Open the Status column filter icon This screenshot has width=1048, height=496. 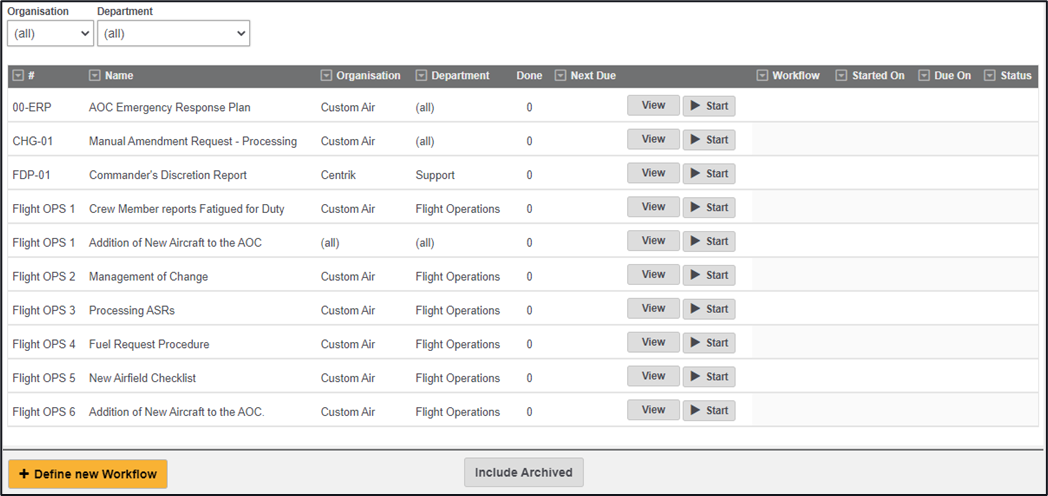click(990, 76)
